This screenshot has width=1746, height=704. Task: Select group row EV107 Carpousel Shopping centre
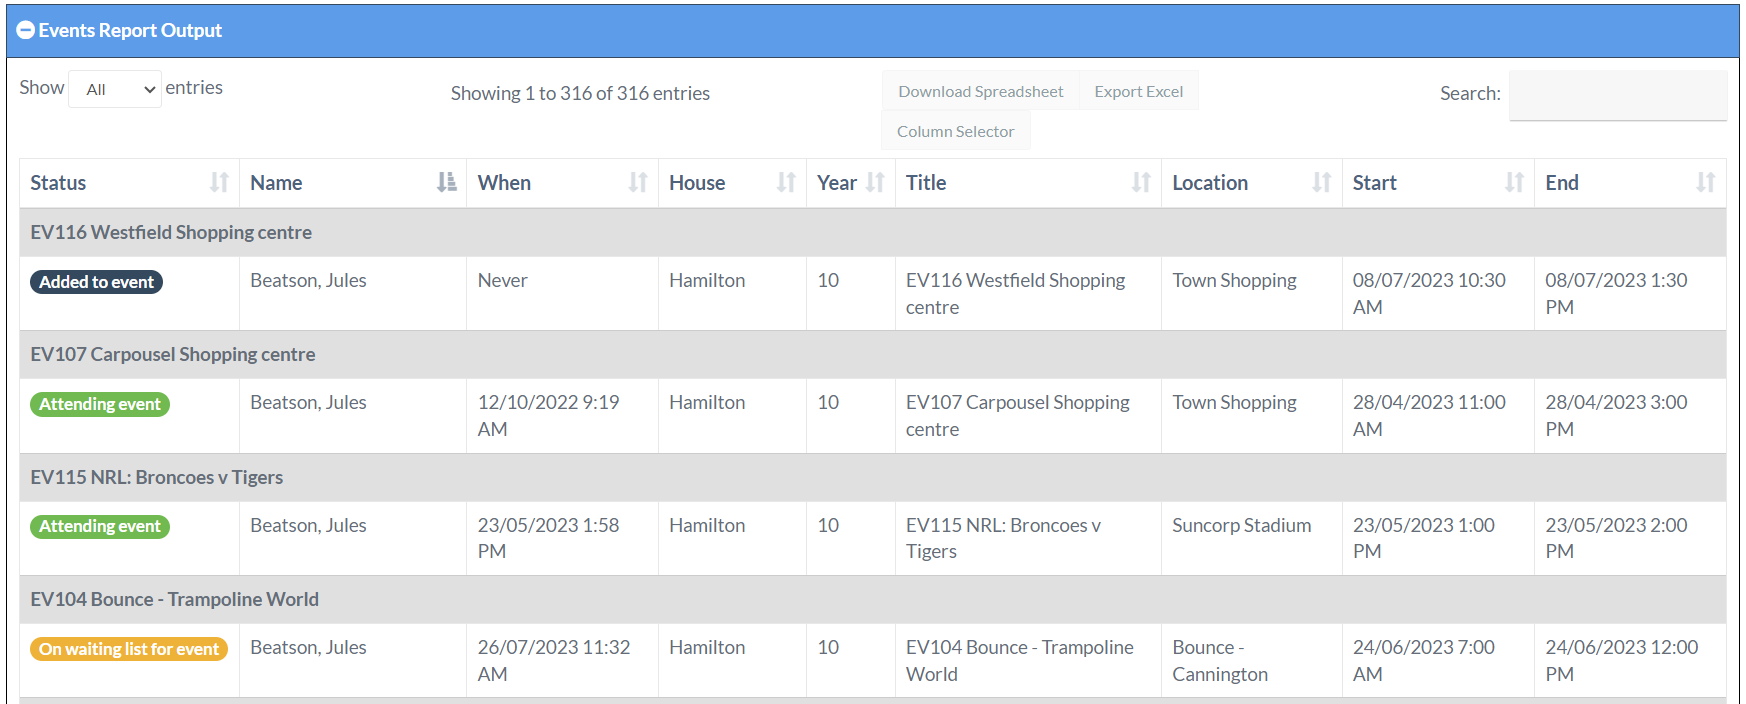coord(873,354)
